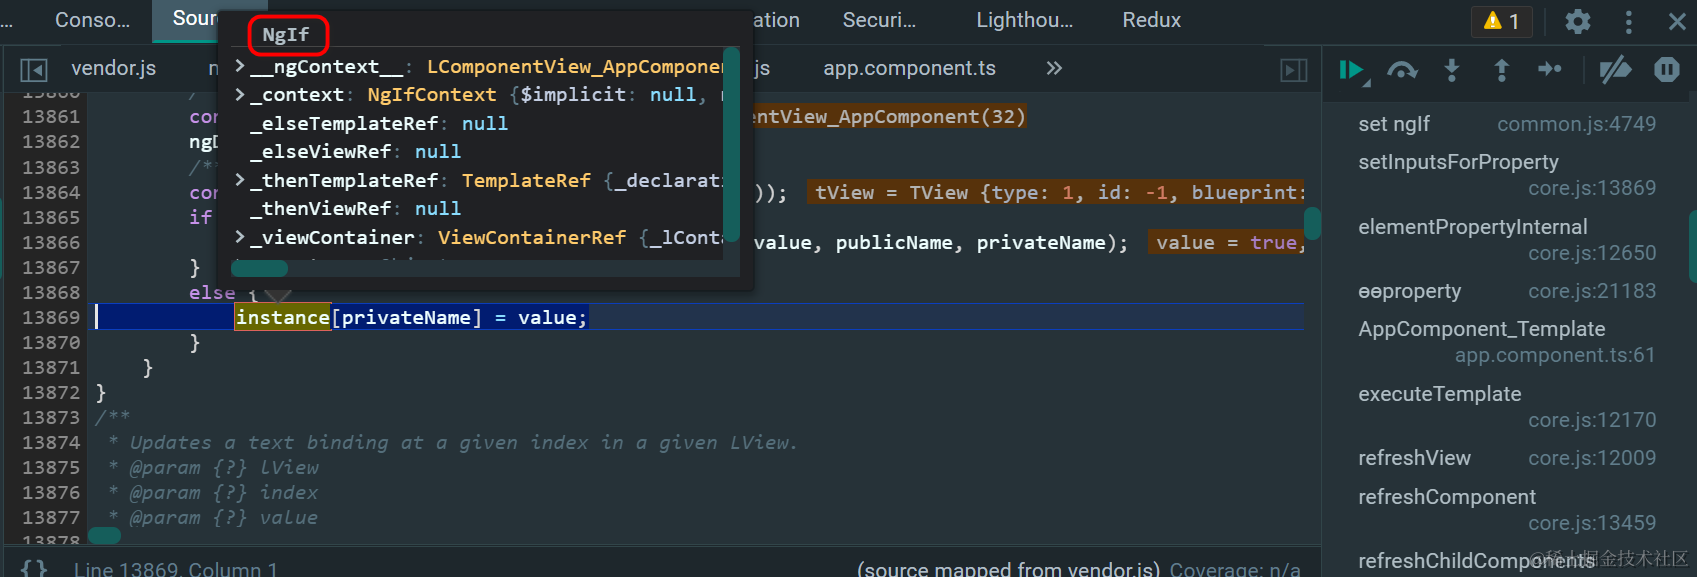
Task: Open the core.js:13459 source link
Action: click(x=1592, y=523)
